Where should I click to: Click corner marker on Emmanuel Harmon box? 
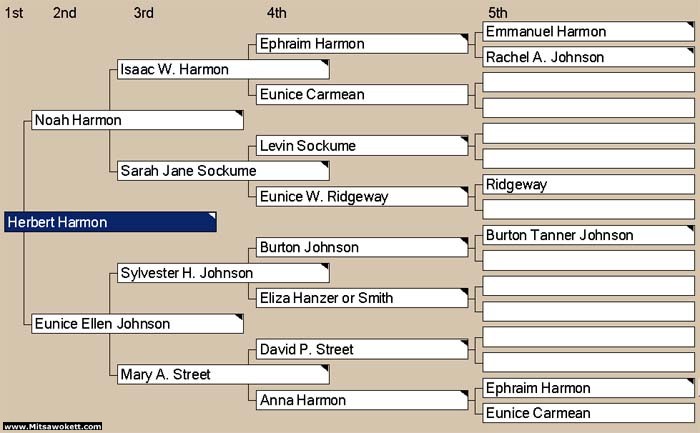690,25
